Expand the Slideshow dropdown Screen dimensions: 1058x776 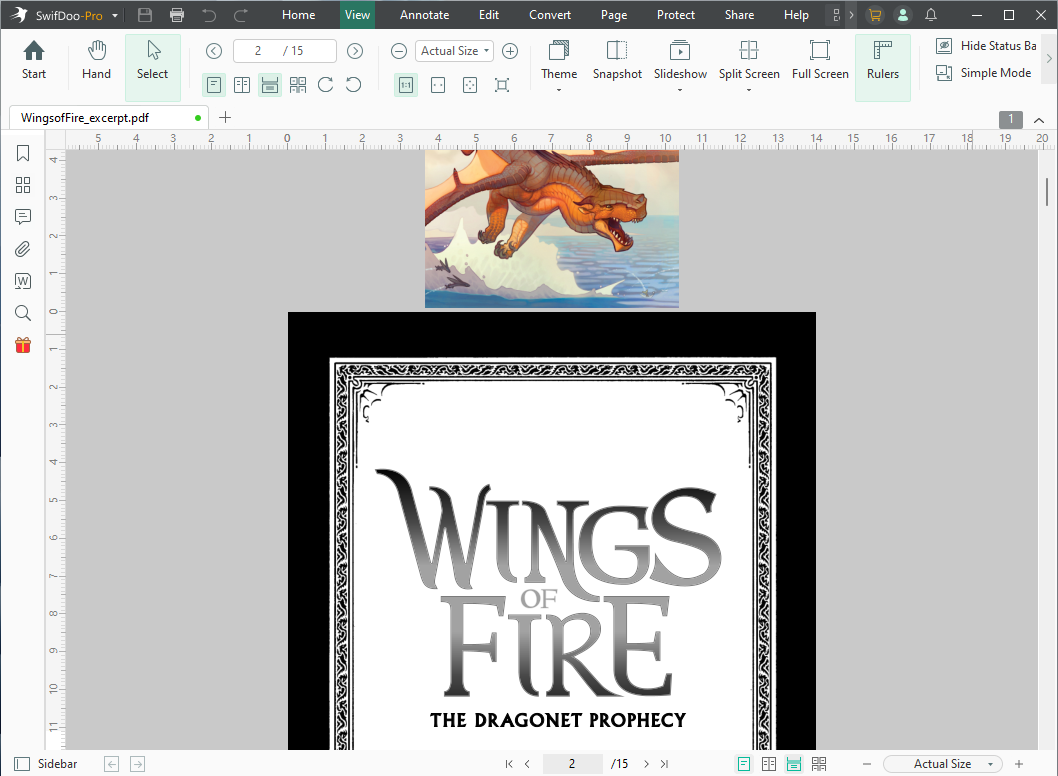tap(680, 90)
